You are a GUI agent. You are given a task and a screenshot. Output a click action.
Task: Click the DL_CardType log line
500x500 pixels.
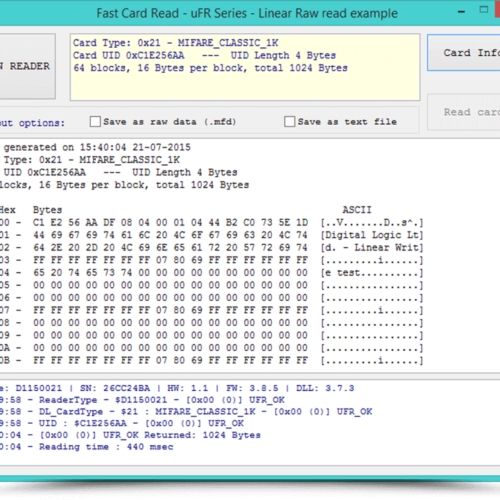click(x=186, y=412)
